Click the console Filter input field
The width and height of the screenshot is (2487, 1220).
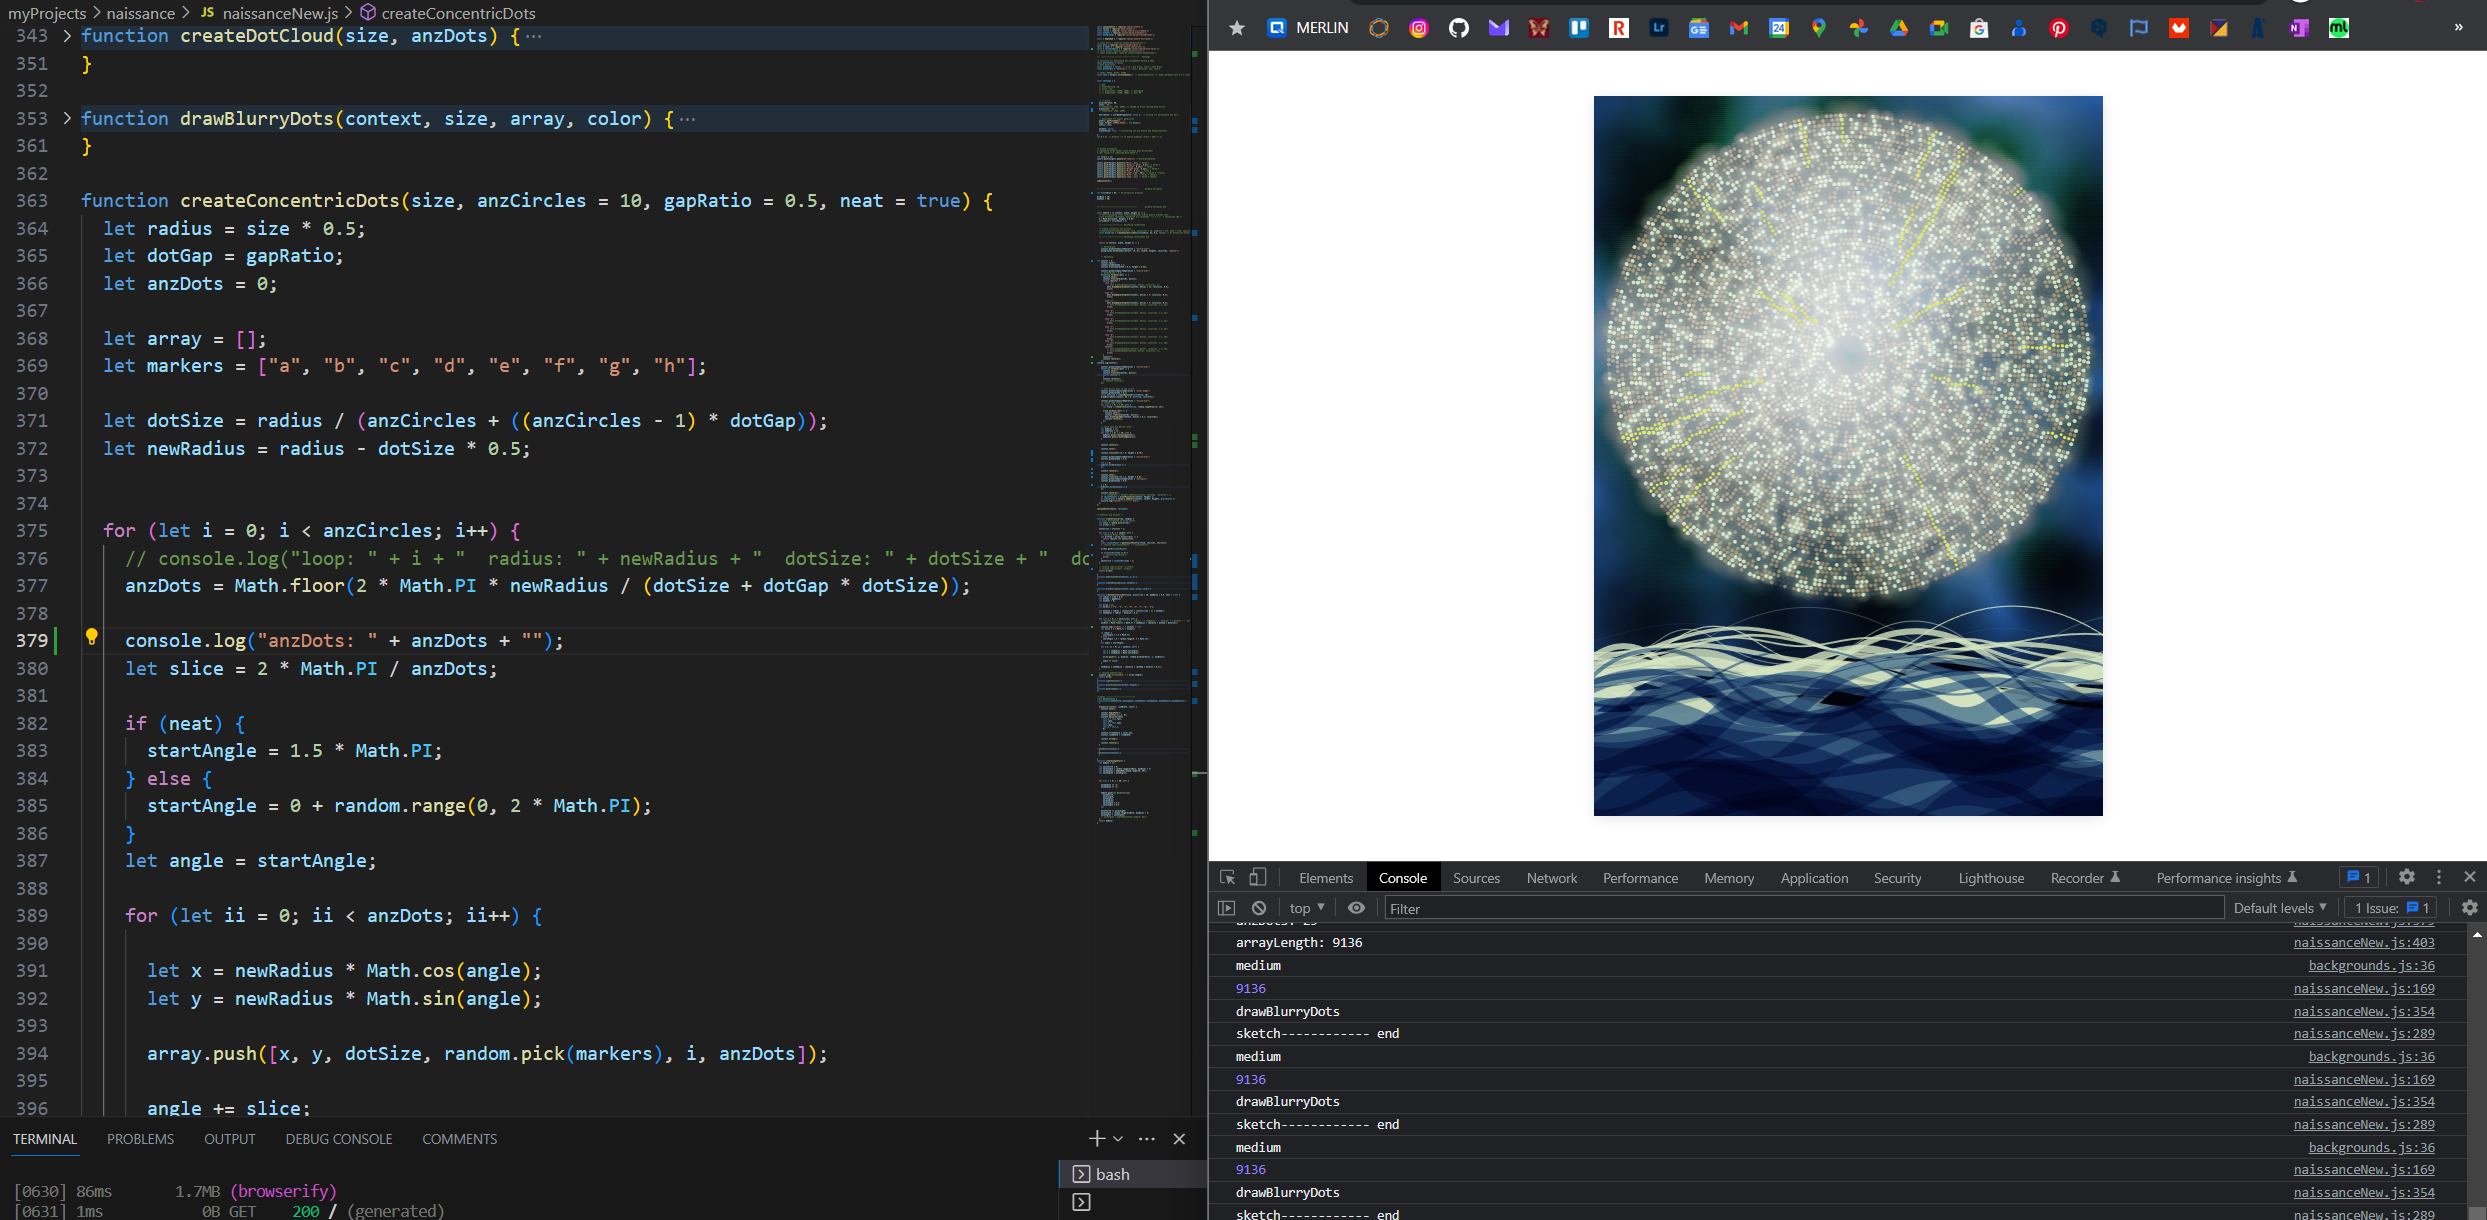click(1800, 908)
